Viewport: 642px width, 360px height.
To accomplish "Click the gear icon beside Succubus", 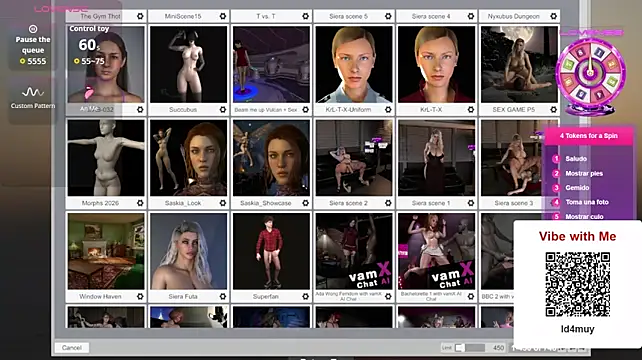I will [223, 110].
